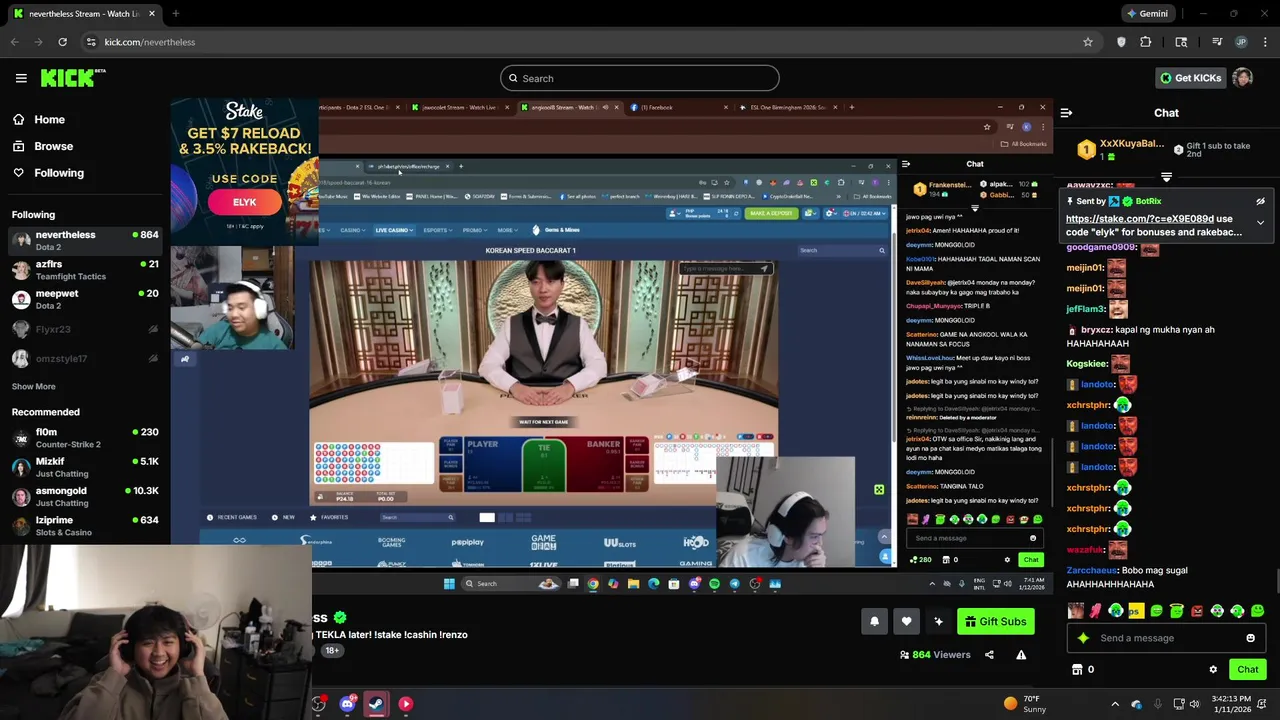
Task: Reload the page
Action: click(62, 42)
